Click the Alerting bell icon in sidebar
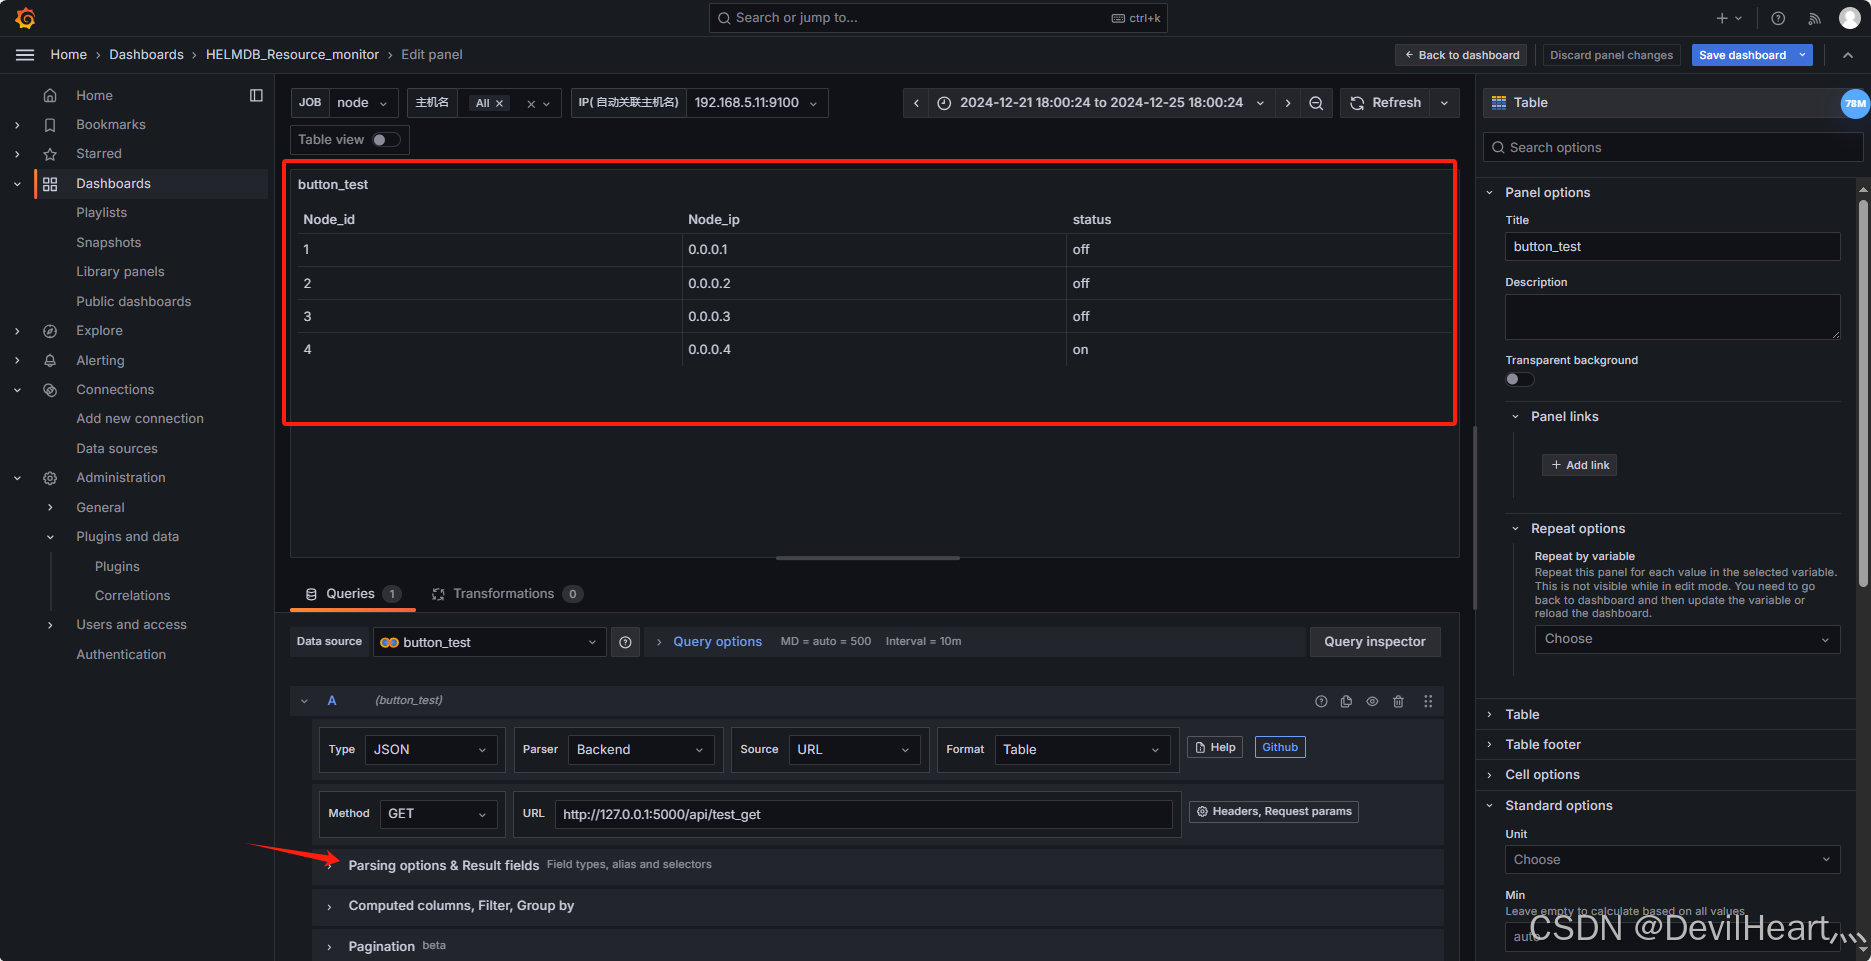 pos(50,361)
